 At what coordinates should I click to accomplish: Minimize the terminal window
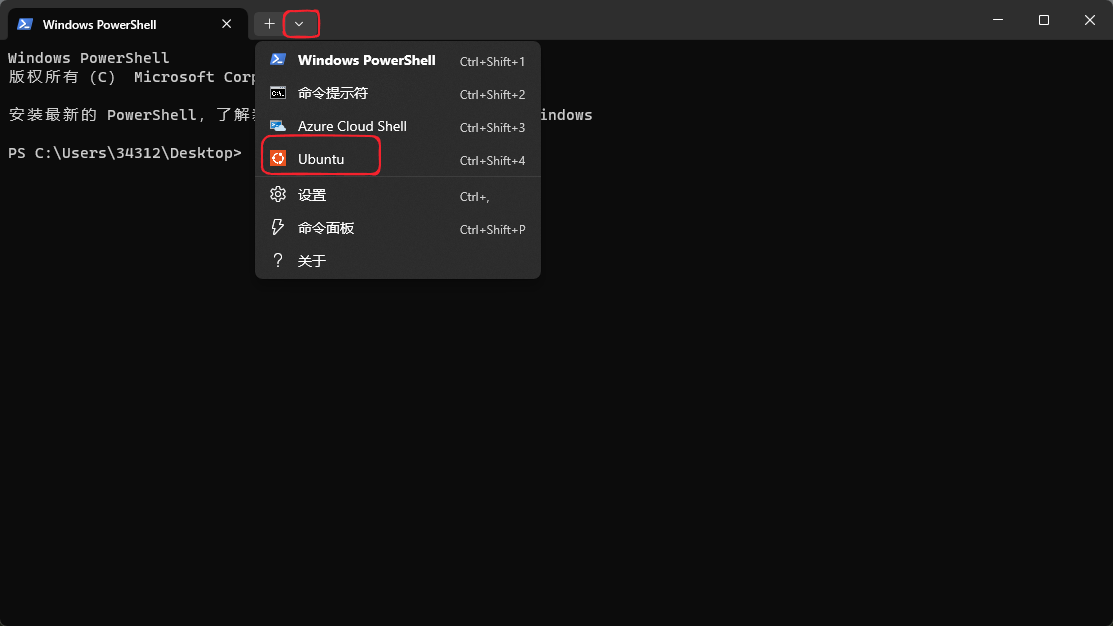click(997, 20)
